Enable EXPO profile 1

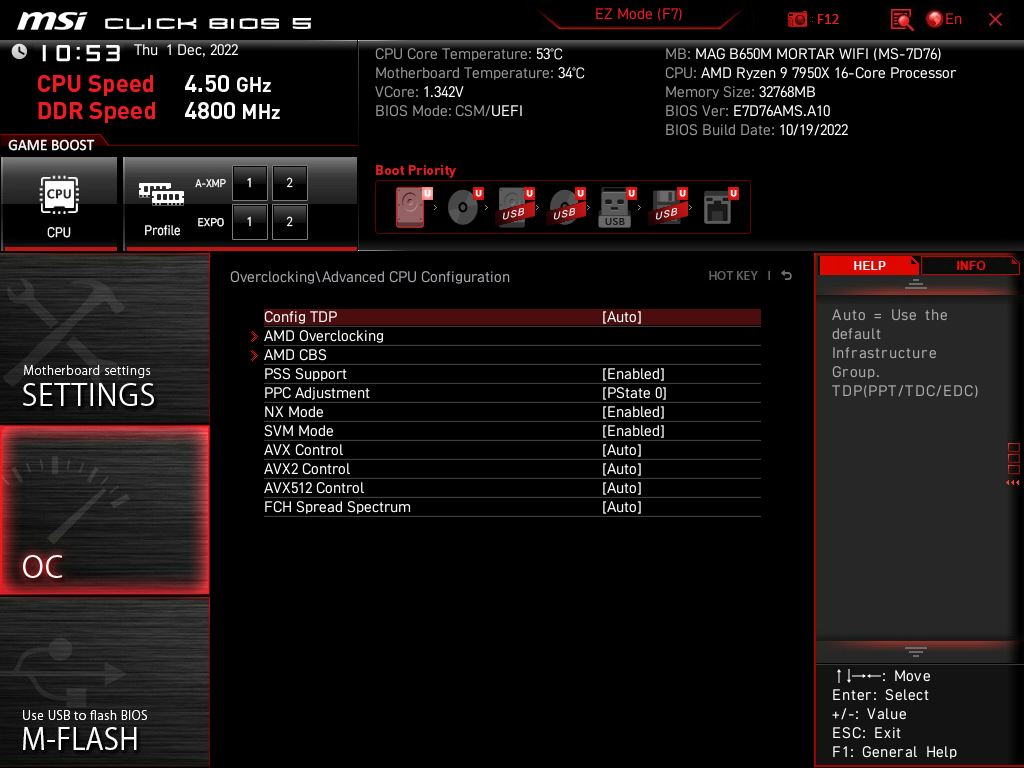click(249, 222)
